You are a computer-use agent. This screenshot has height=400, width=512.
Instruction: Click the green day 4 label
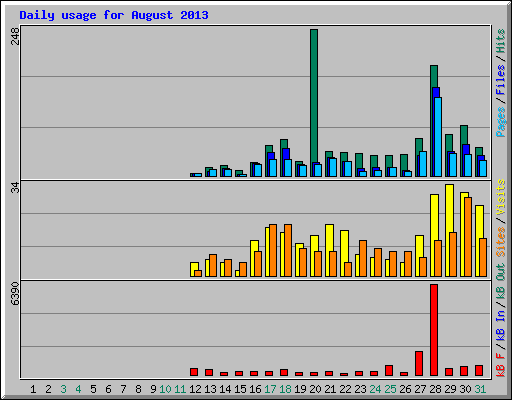78,389
